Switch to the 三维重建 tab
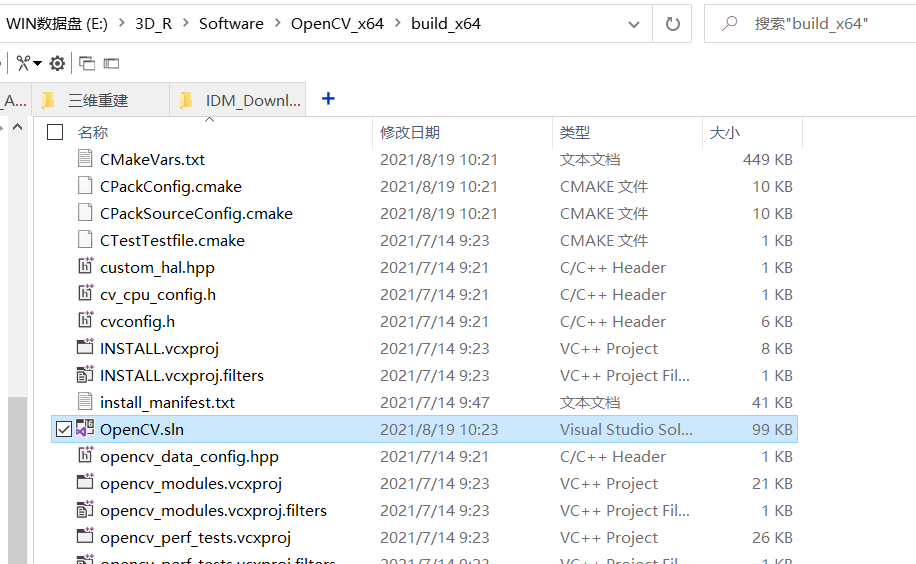 coord(101,100)
